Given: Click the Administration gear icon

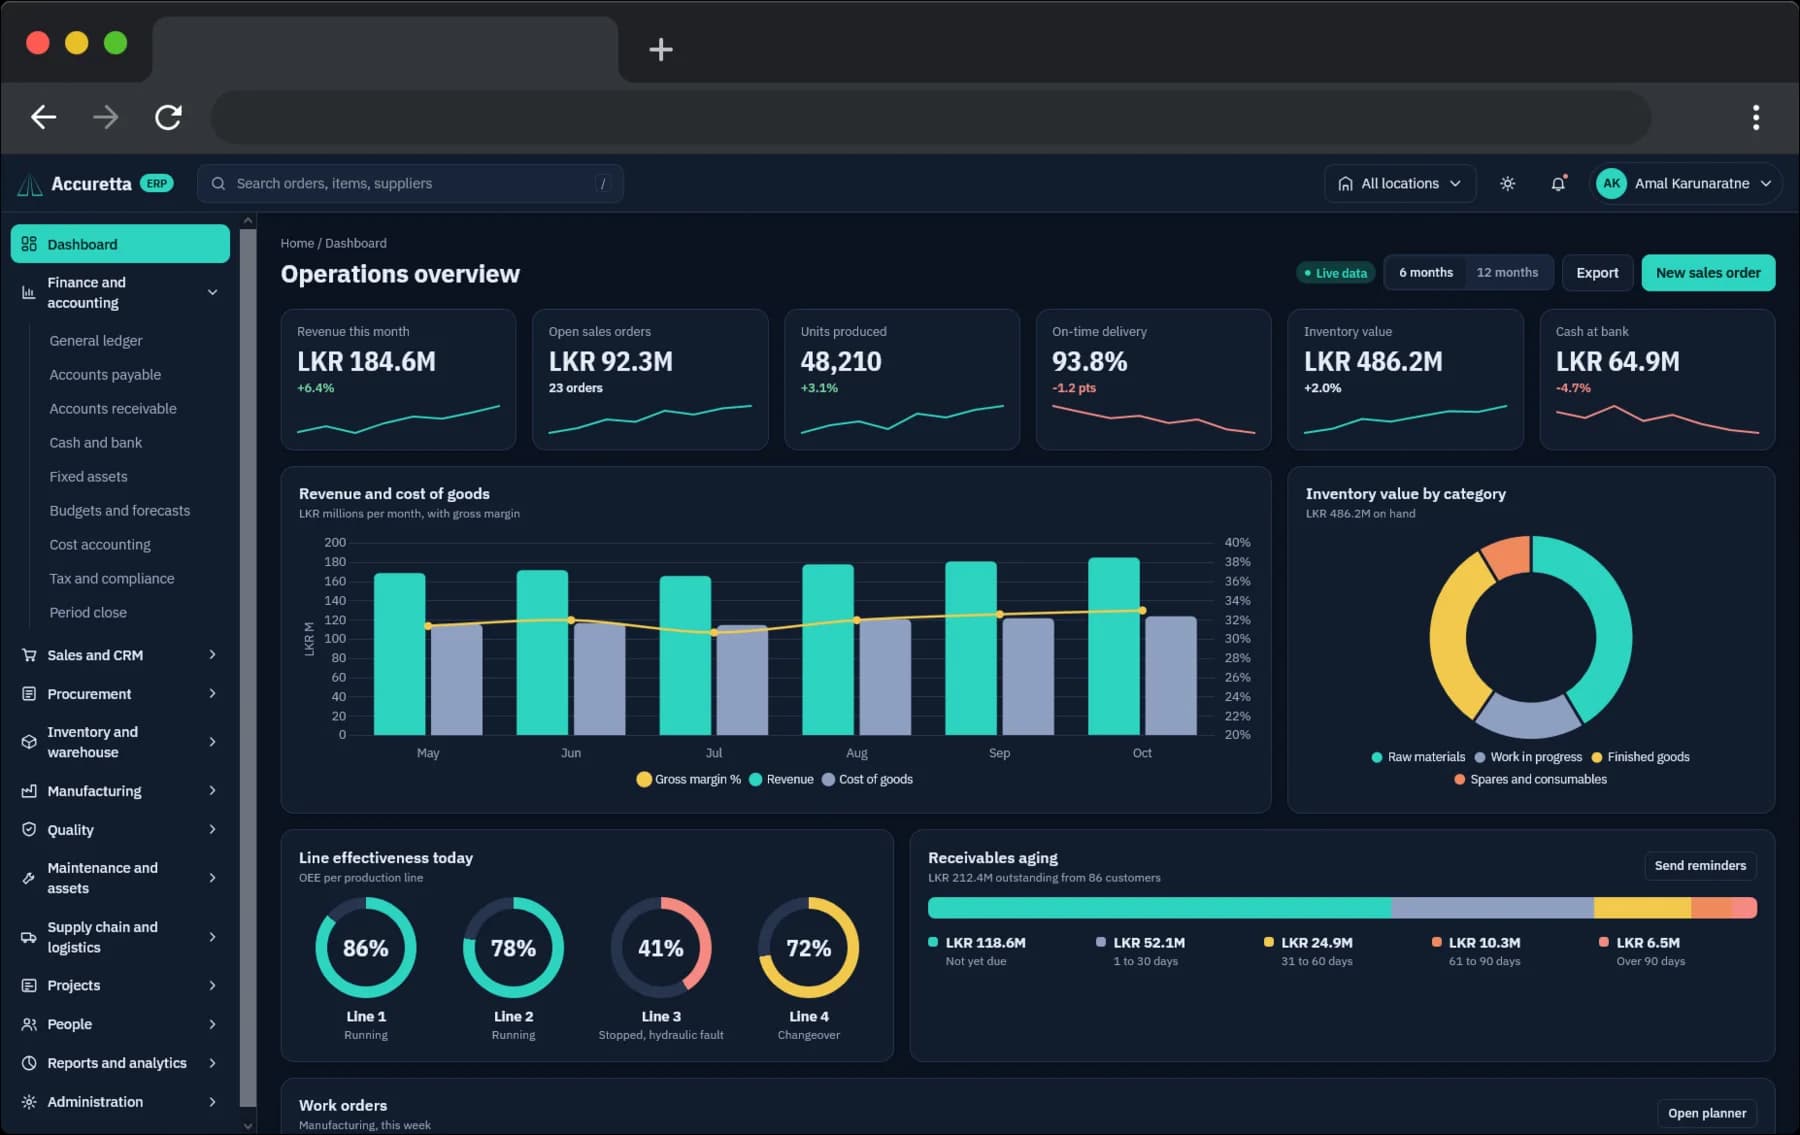Looking at the screenshot, I should coord(29,1102).
